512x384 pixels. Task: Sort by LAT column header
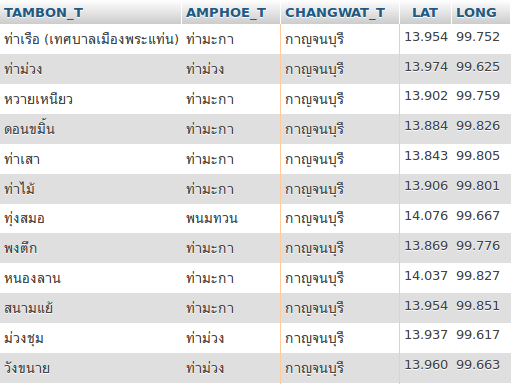click(425, 13)
